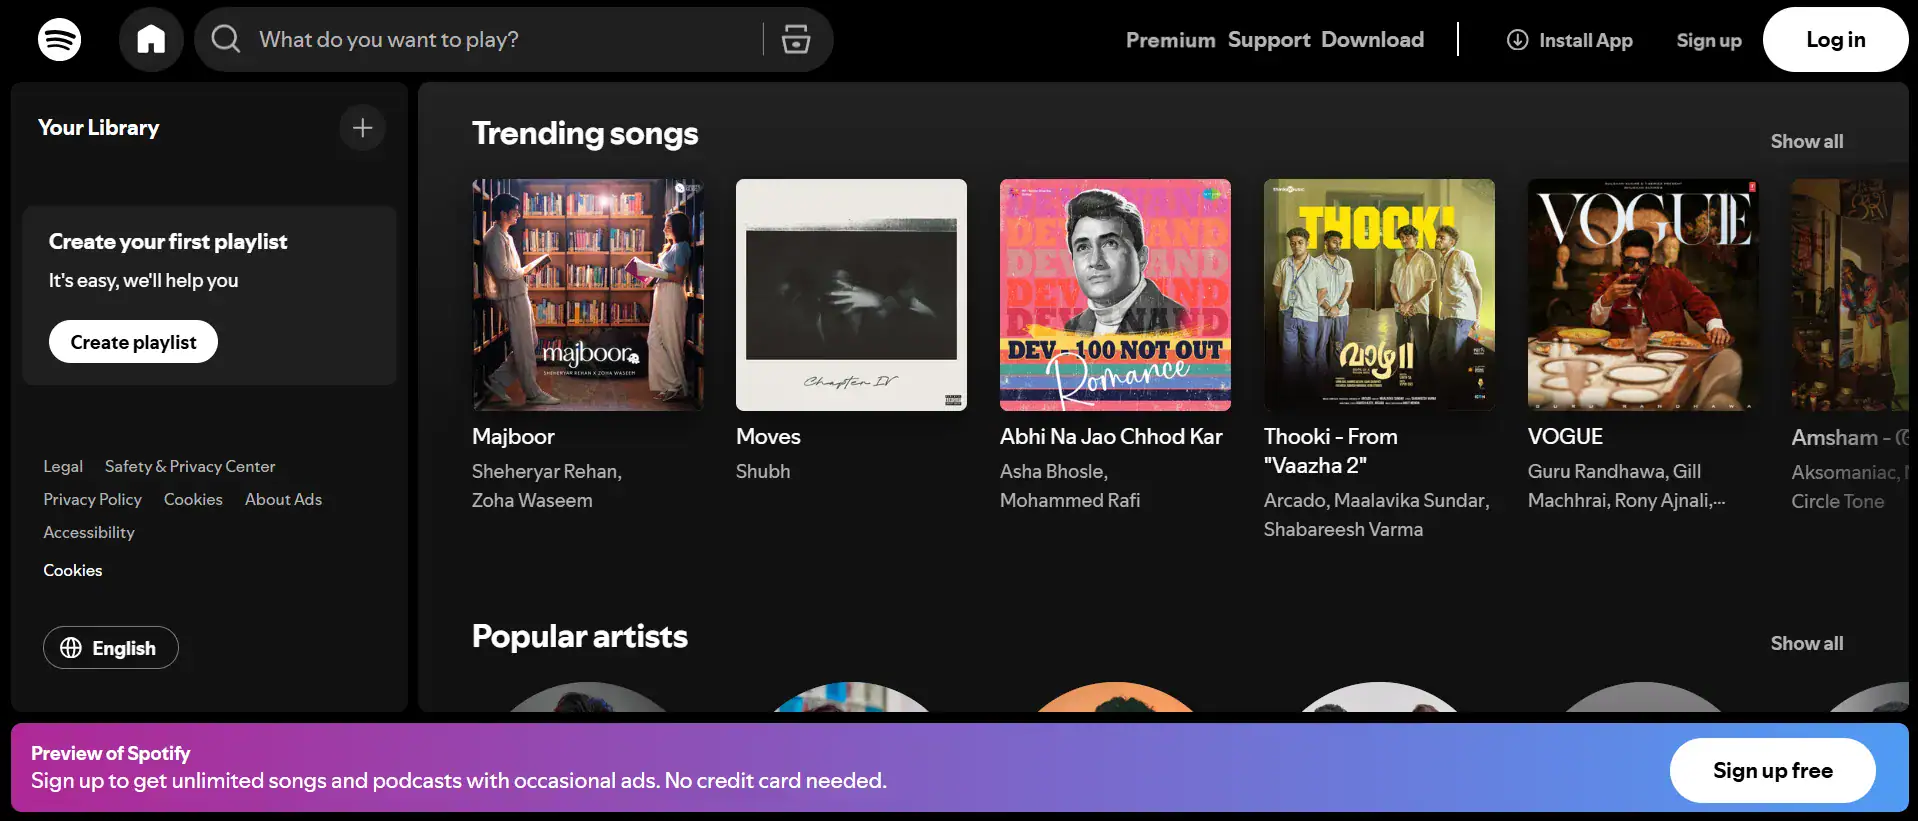Click the Amsham song title
1918x821 pixels.
coord(1849,438)
